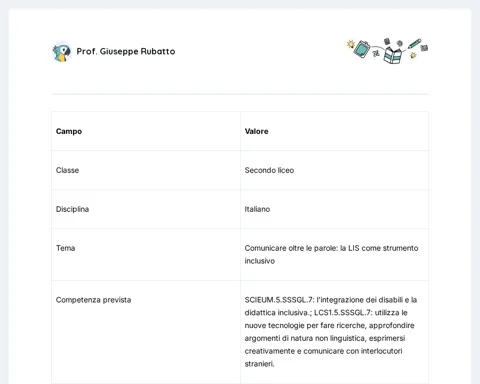Viewport: 480px width, 384px height.
Task: Click the gray square doodle at far right
Action: pyautogui.click(x=424, y=48)
